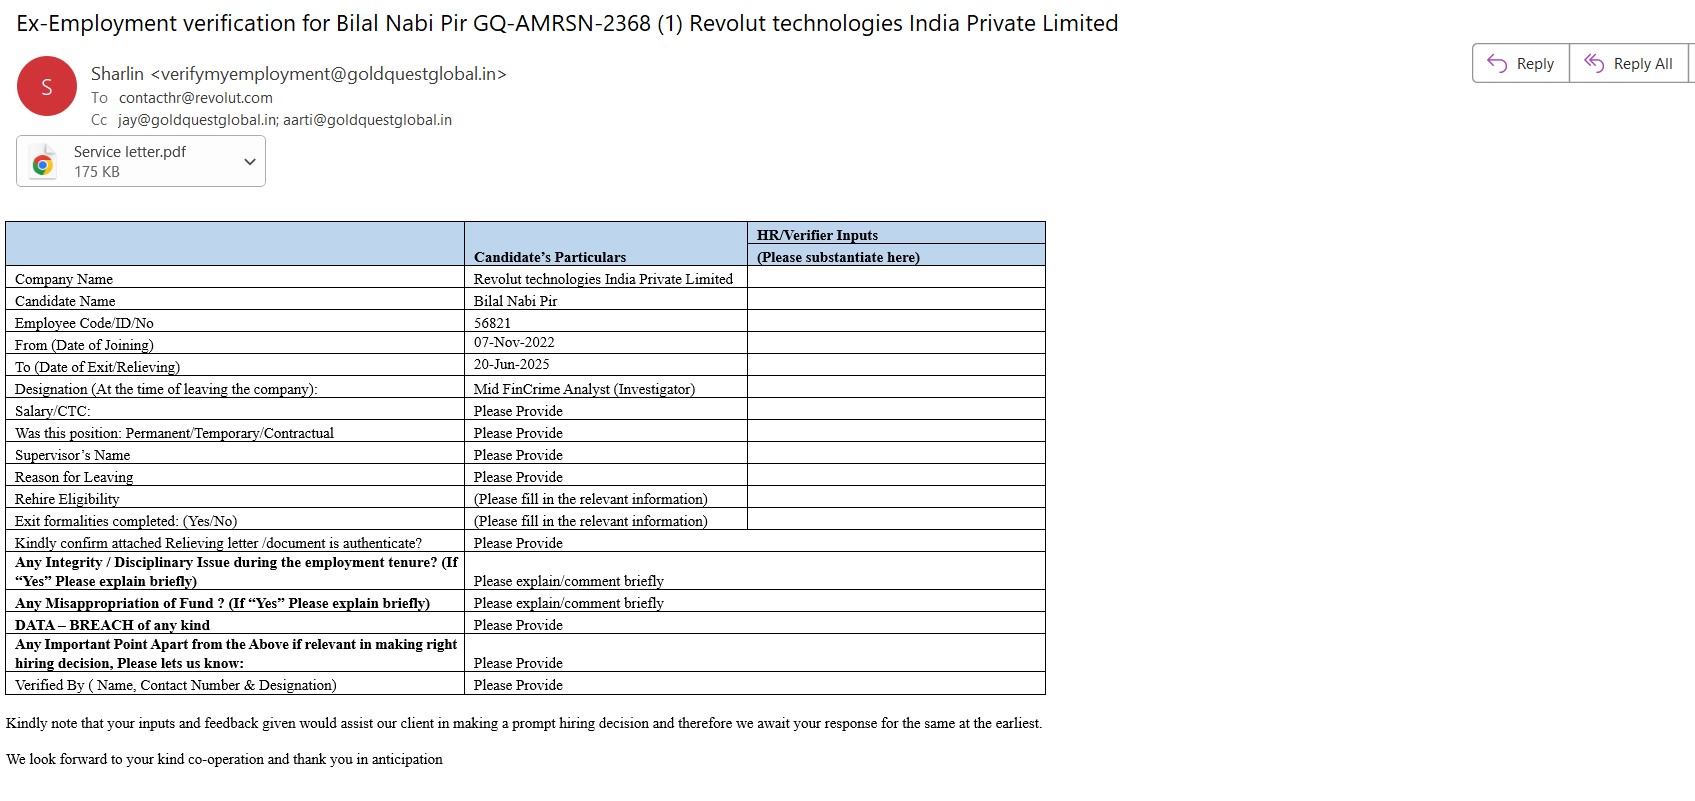Click the "Exit formalities completed: (Yes/No)" label

pyautogui.click(x=126, y=521)
